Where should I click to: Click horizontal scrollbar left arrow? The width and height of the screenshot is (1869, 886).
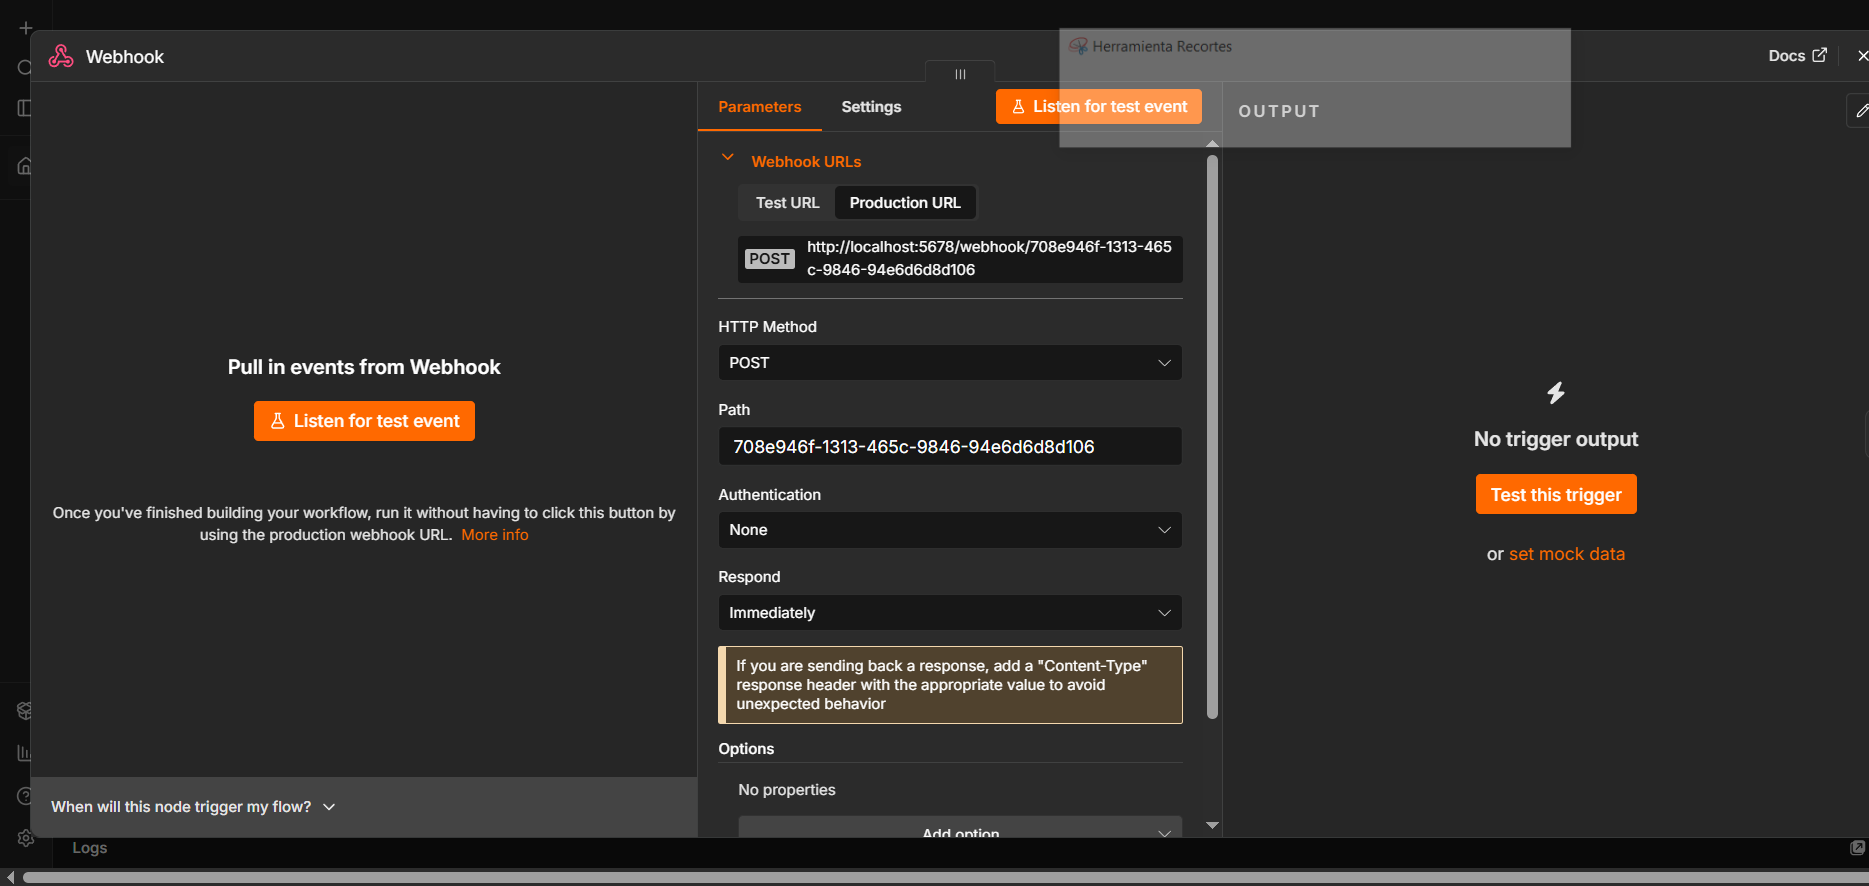tap(10, 877)
